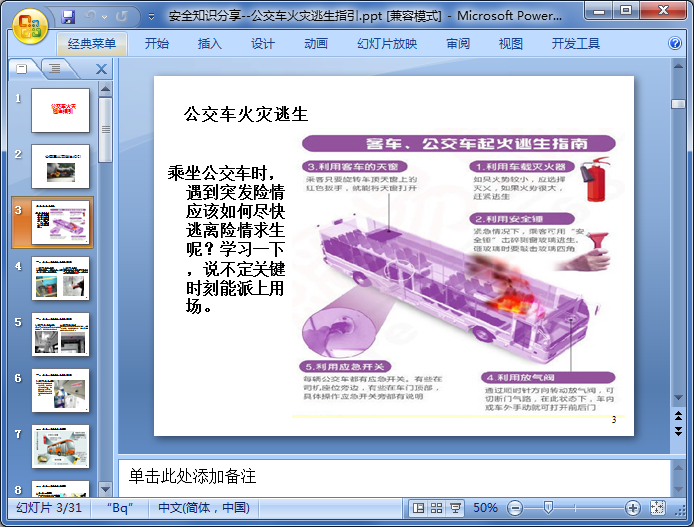Click slide title 公交车火灾逃生

(246, 114)
